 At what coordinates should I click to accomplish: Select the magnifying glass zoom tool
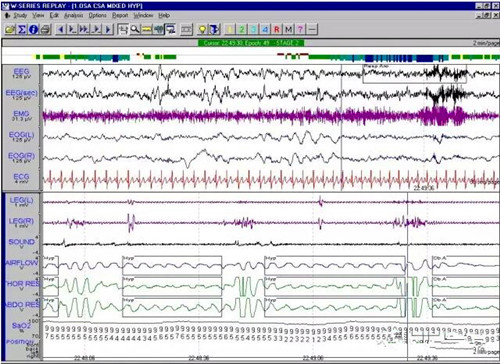click(135, 29)
